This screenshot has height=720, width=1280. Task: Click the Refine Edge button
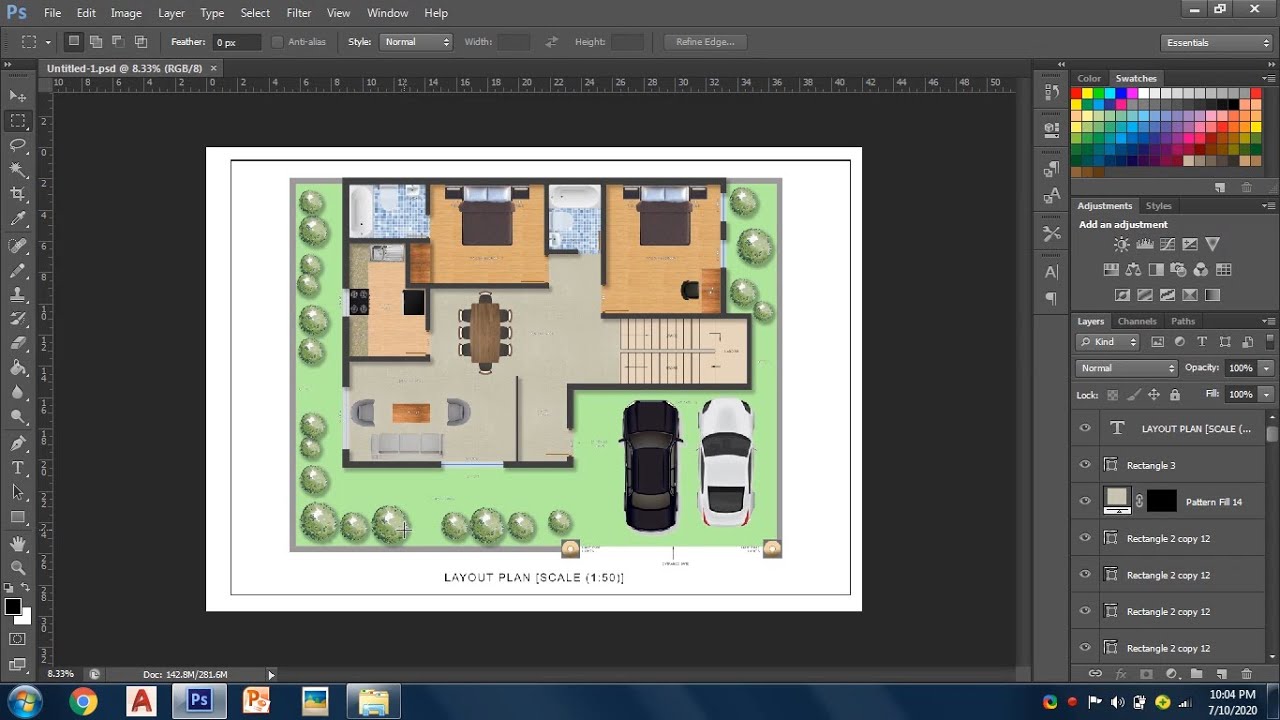(x=705, y=42)
